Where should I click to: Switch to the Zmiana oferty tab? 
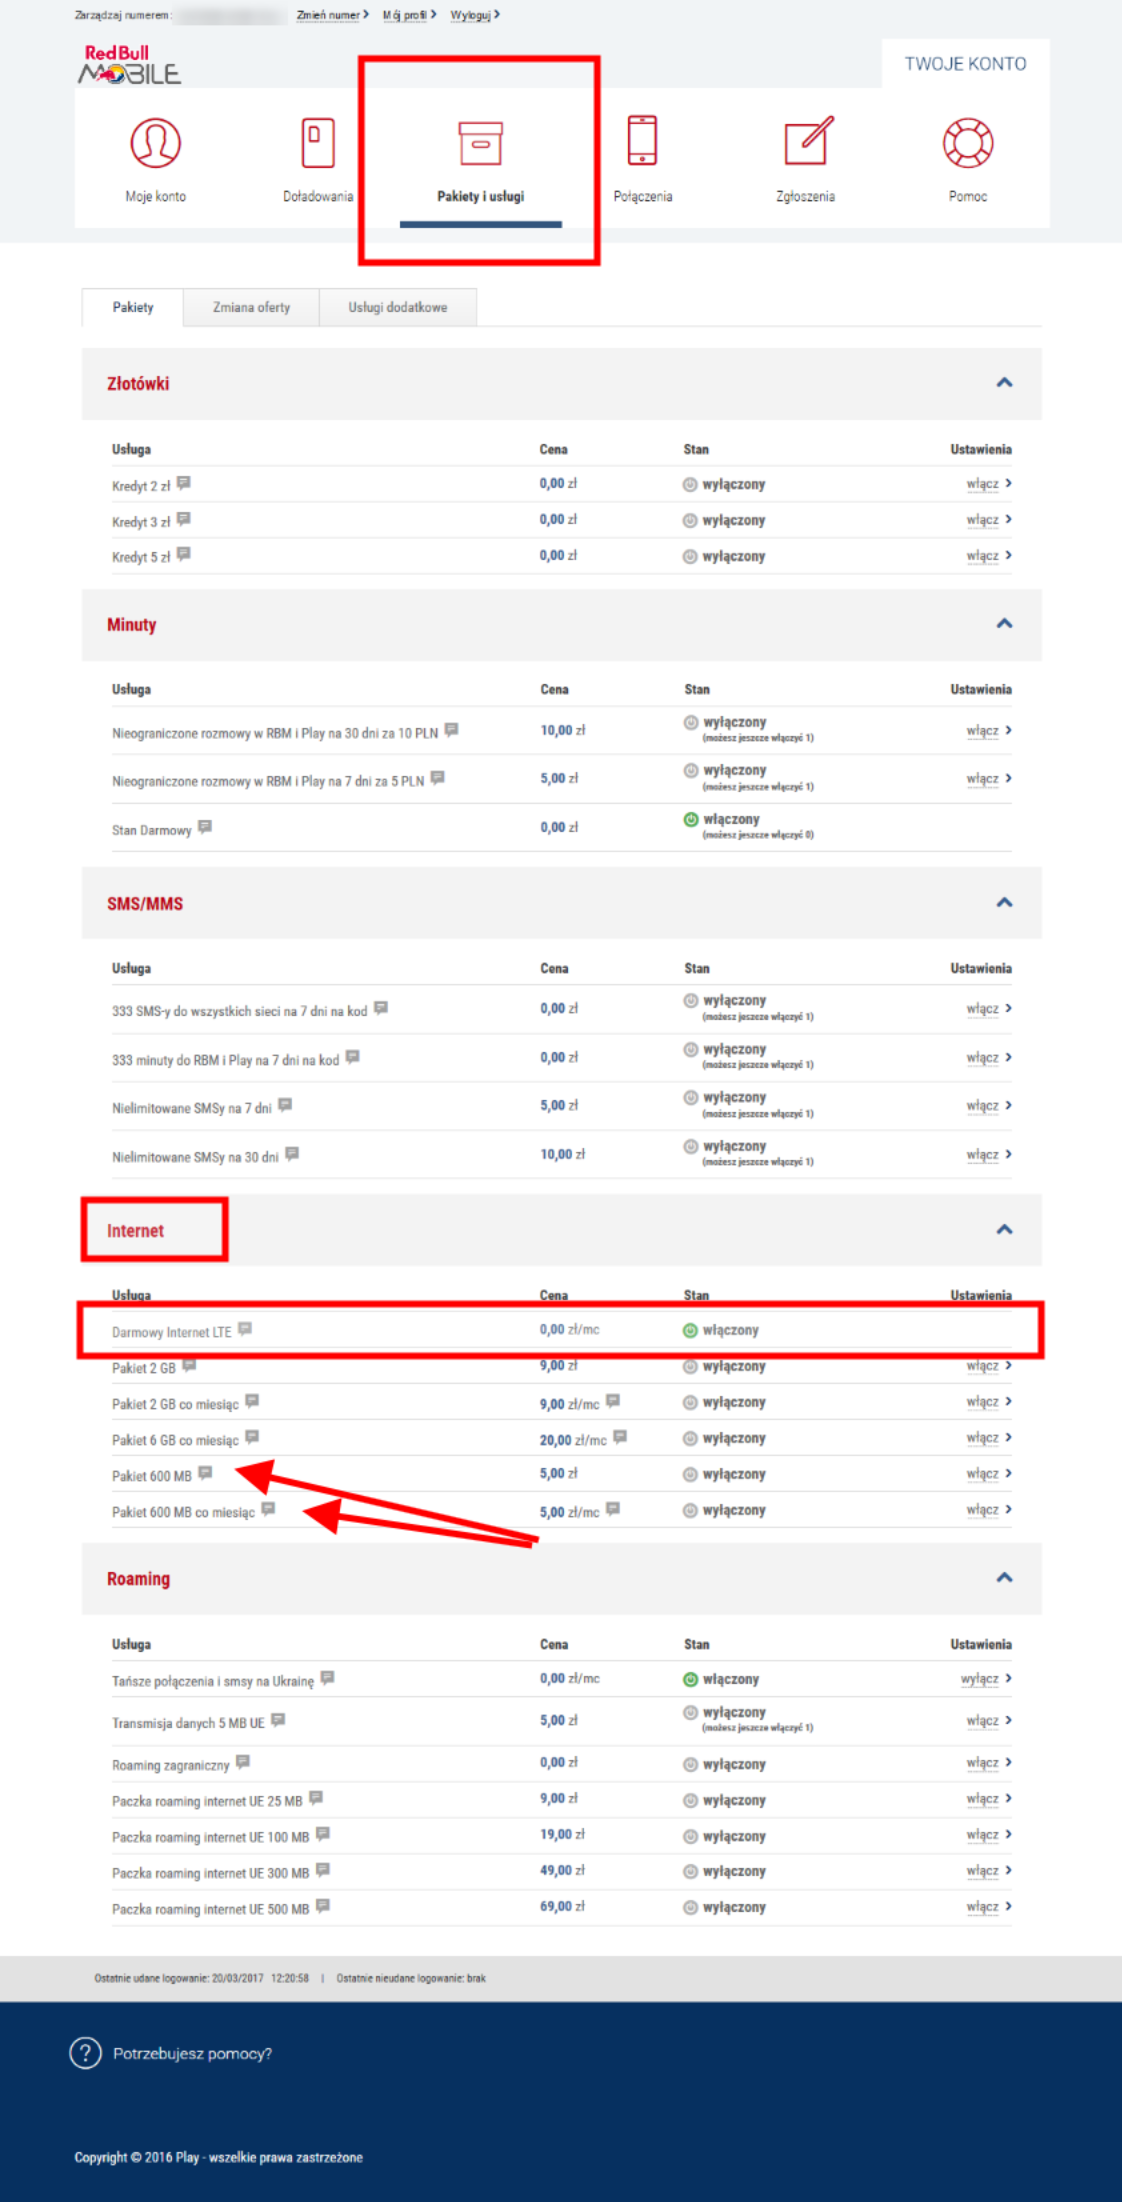pos(251,308)
